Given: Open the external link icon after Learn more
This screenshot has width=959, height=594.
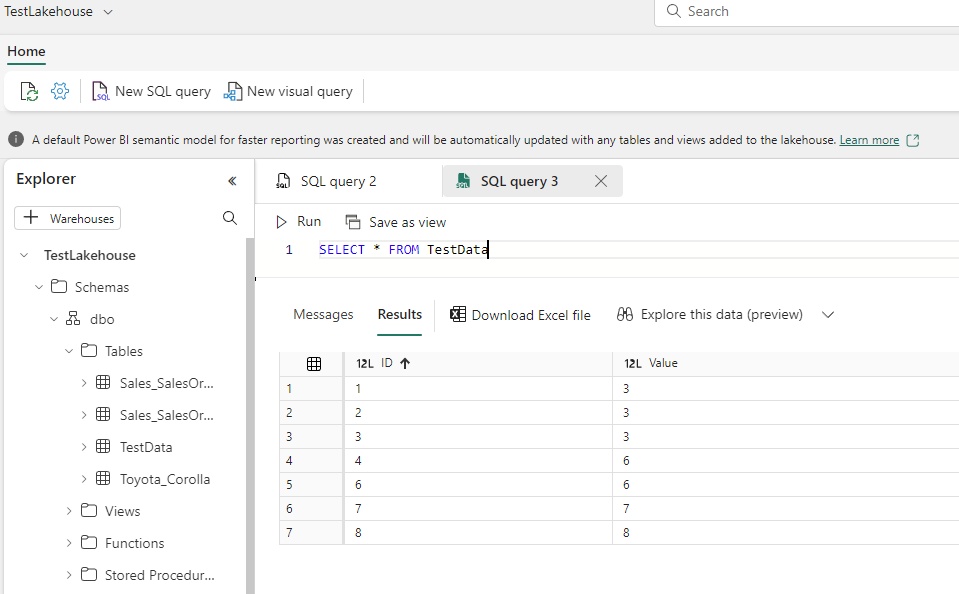Looking at the screenshot, I should [913, 140].
